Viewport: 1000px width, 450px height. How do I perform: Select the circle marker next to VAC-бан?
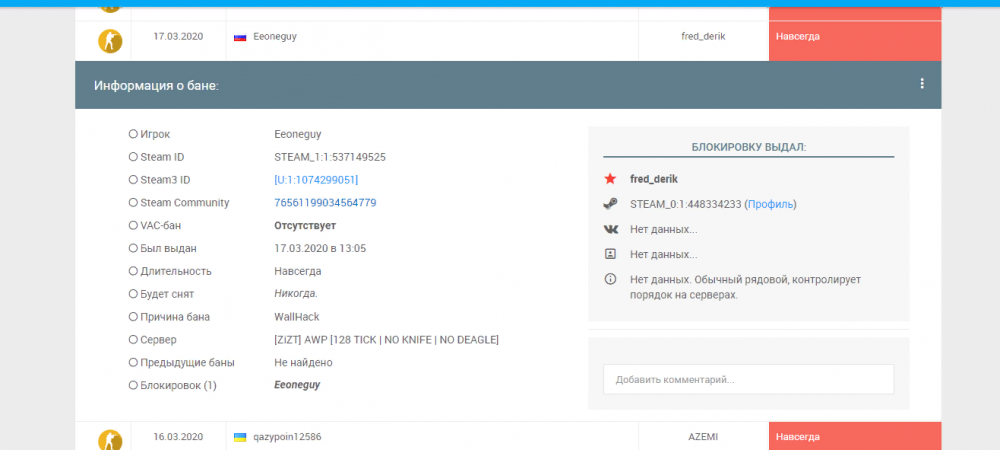point(133,225)
